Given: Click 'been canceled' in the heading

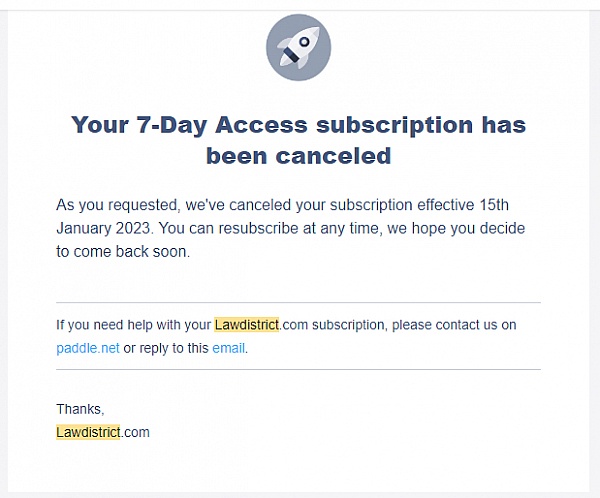Looking at the screenshot, I should tap(298, 156).
